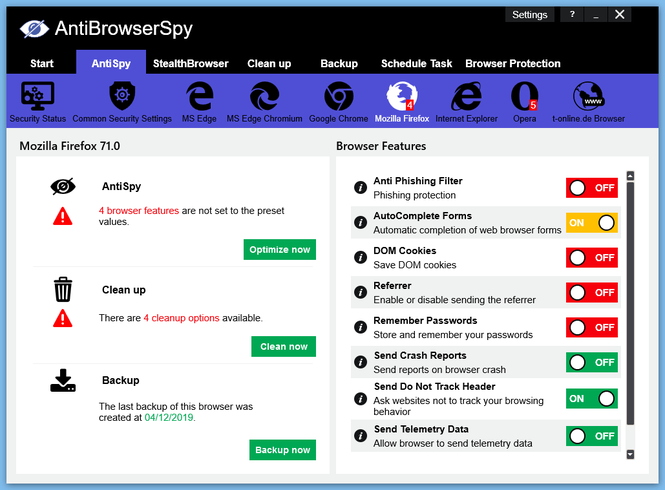Click the Clean now button

pos(283,347)
